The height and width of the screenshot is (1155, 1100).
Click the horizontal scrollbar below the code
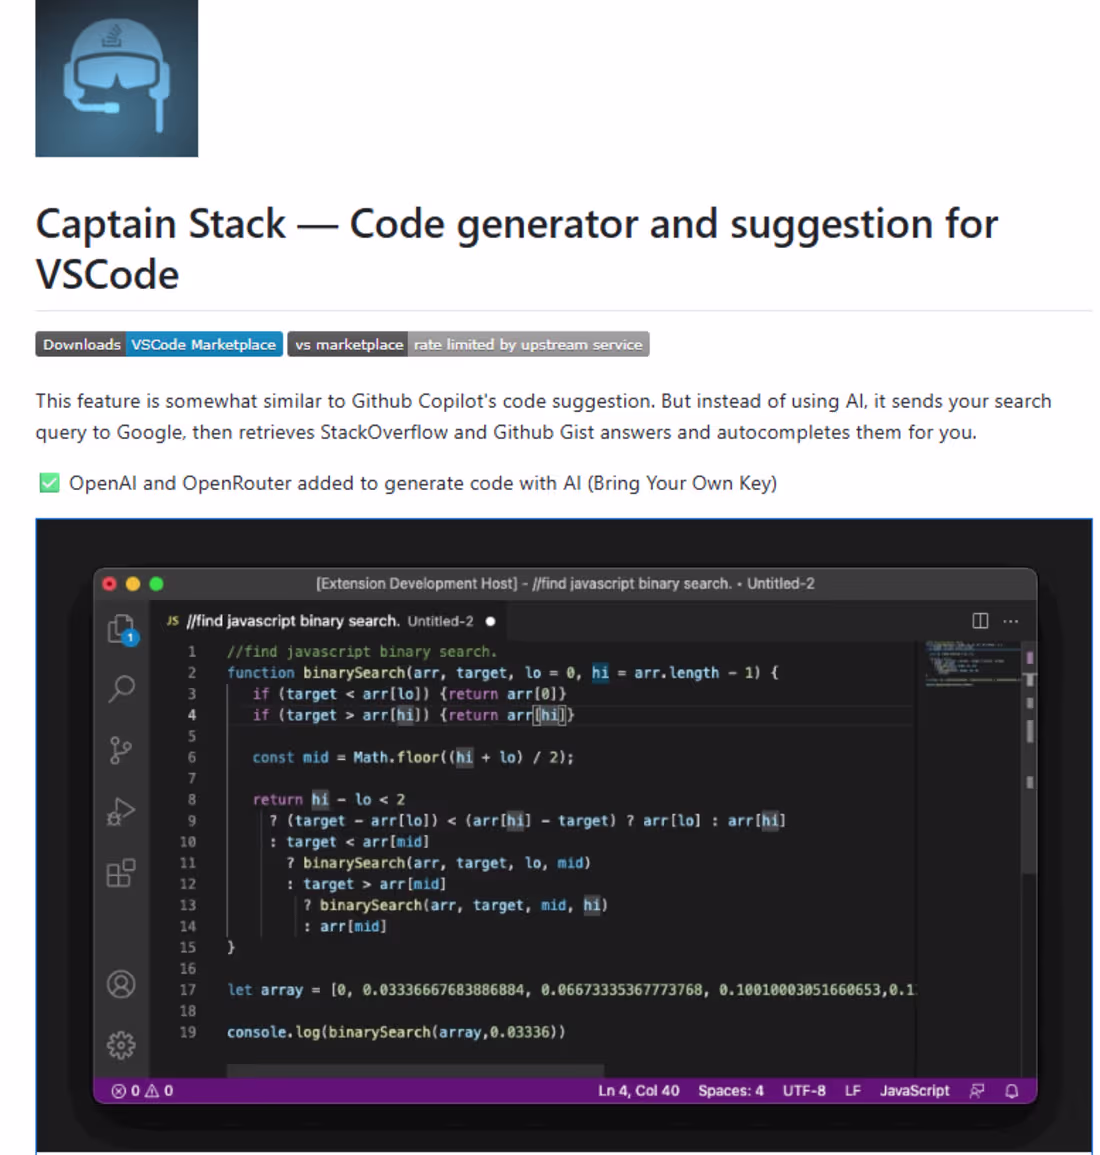416,1070
